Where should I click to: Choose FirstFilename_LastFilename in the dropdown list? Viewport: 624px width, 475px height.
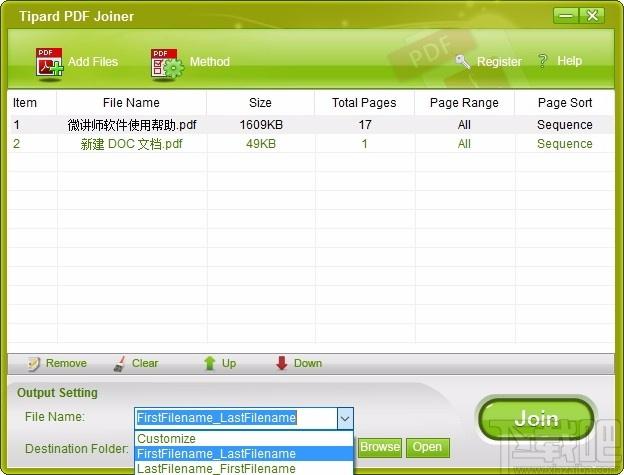(244, 454)
